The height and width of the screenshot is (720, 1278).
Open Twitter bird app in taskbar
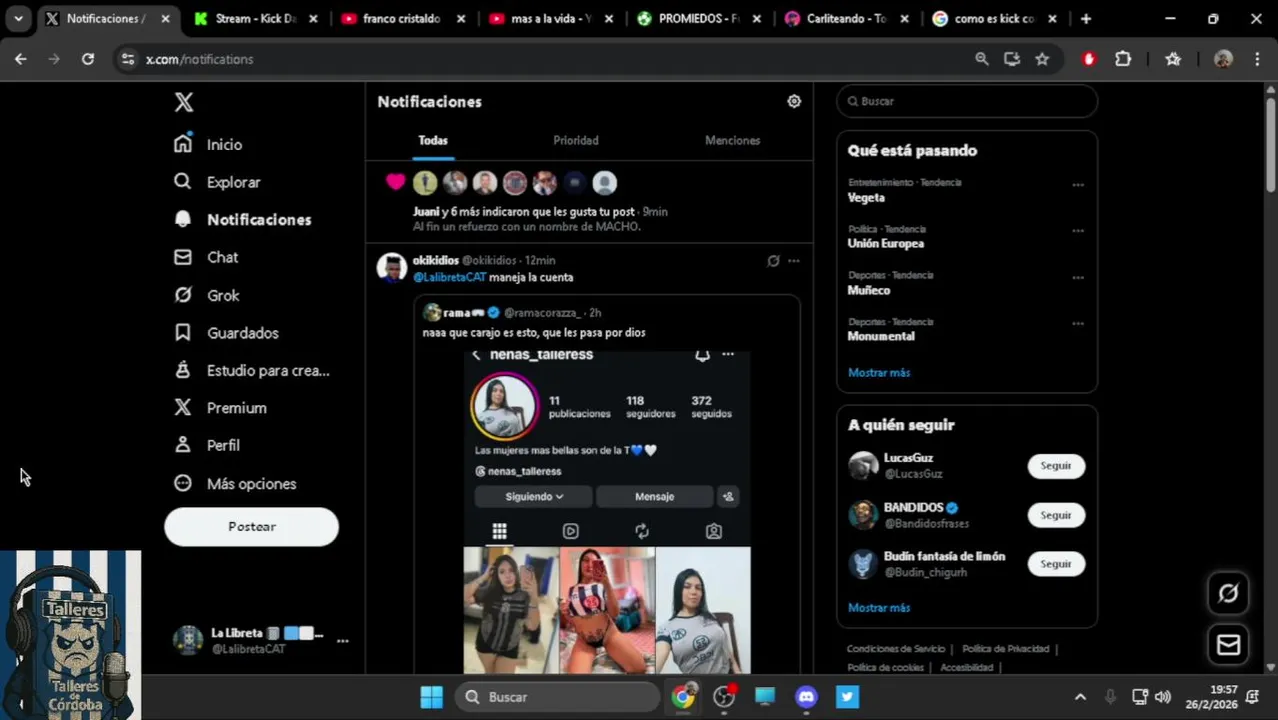coord(847,697)
